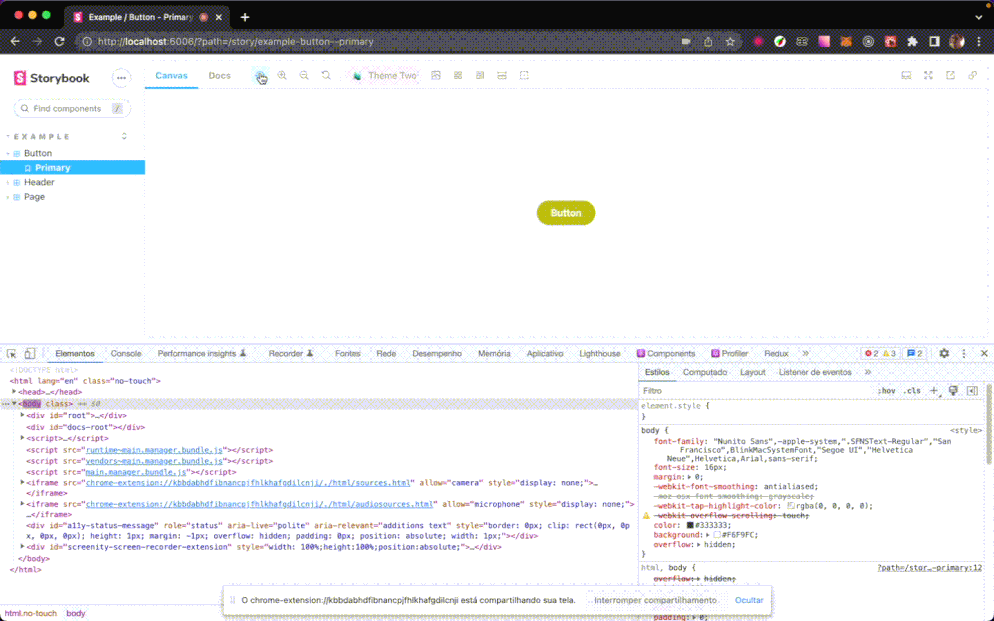Expand the Header component in sidebar
The image size is (994, 621).
39,182
